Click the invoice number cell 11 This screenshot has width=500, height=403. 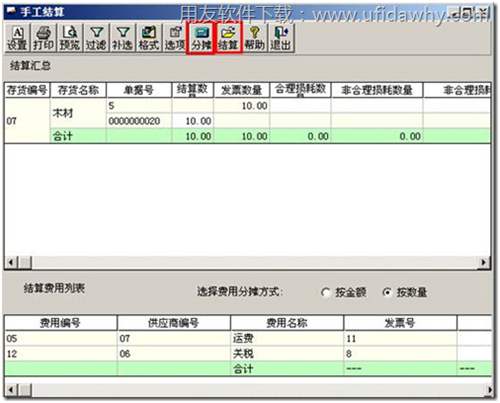pyautogui.click(x=400, y=338)
